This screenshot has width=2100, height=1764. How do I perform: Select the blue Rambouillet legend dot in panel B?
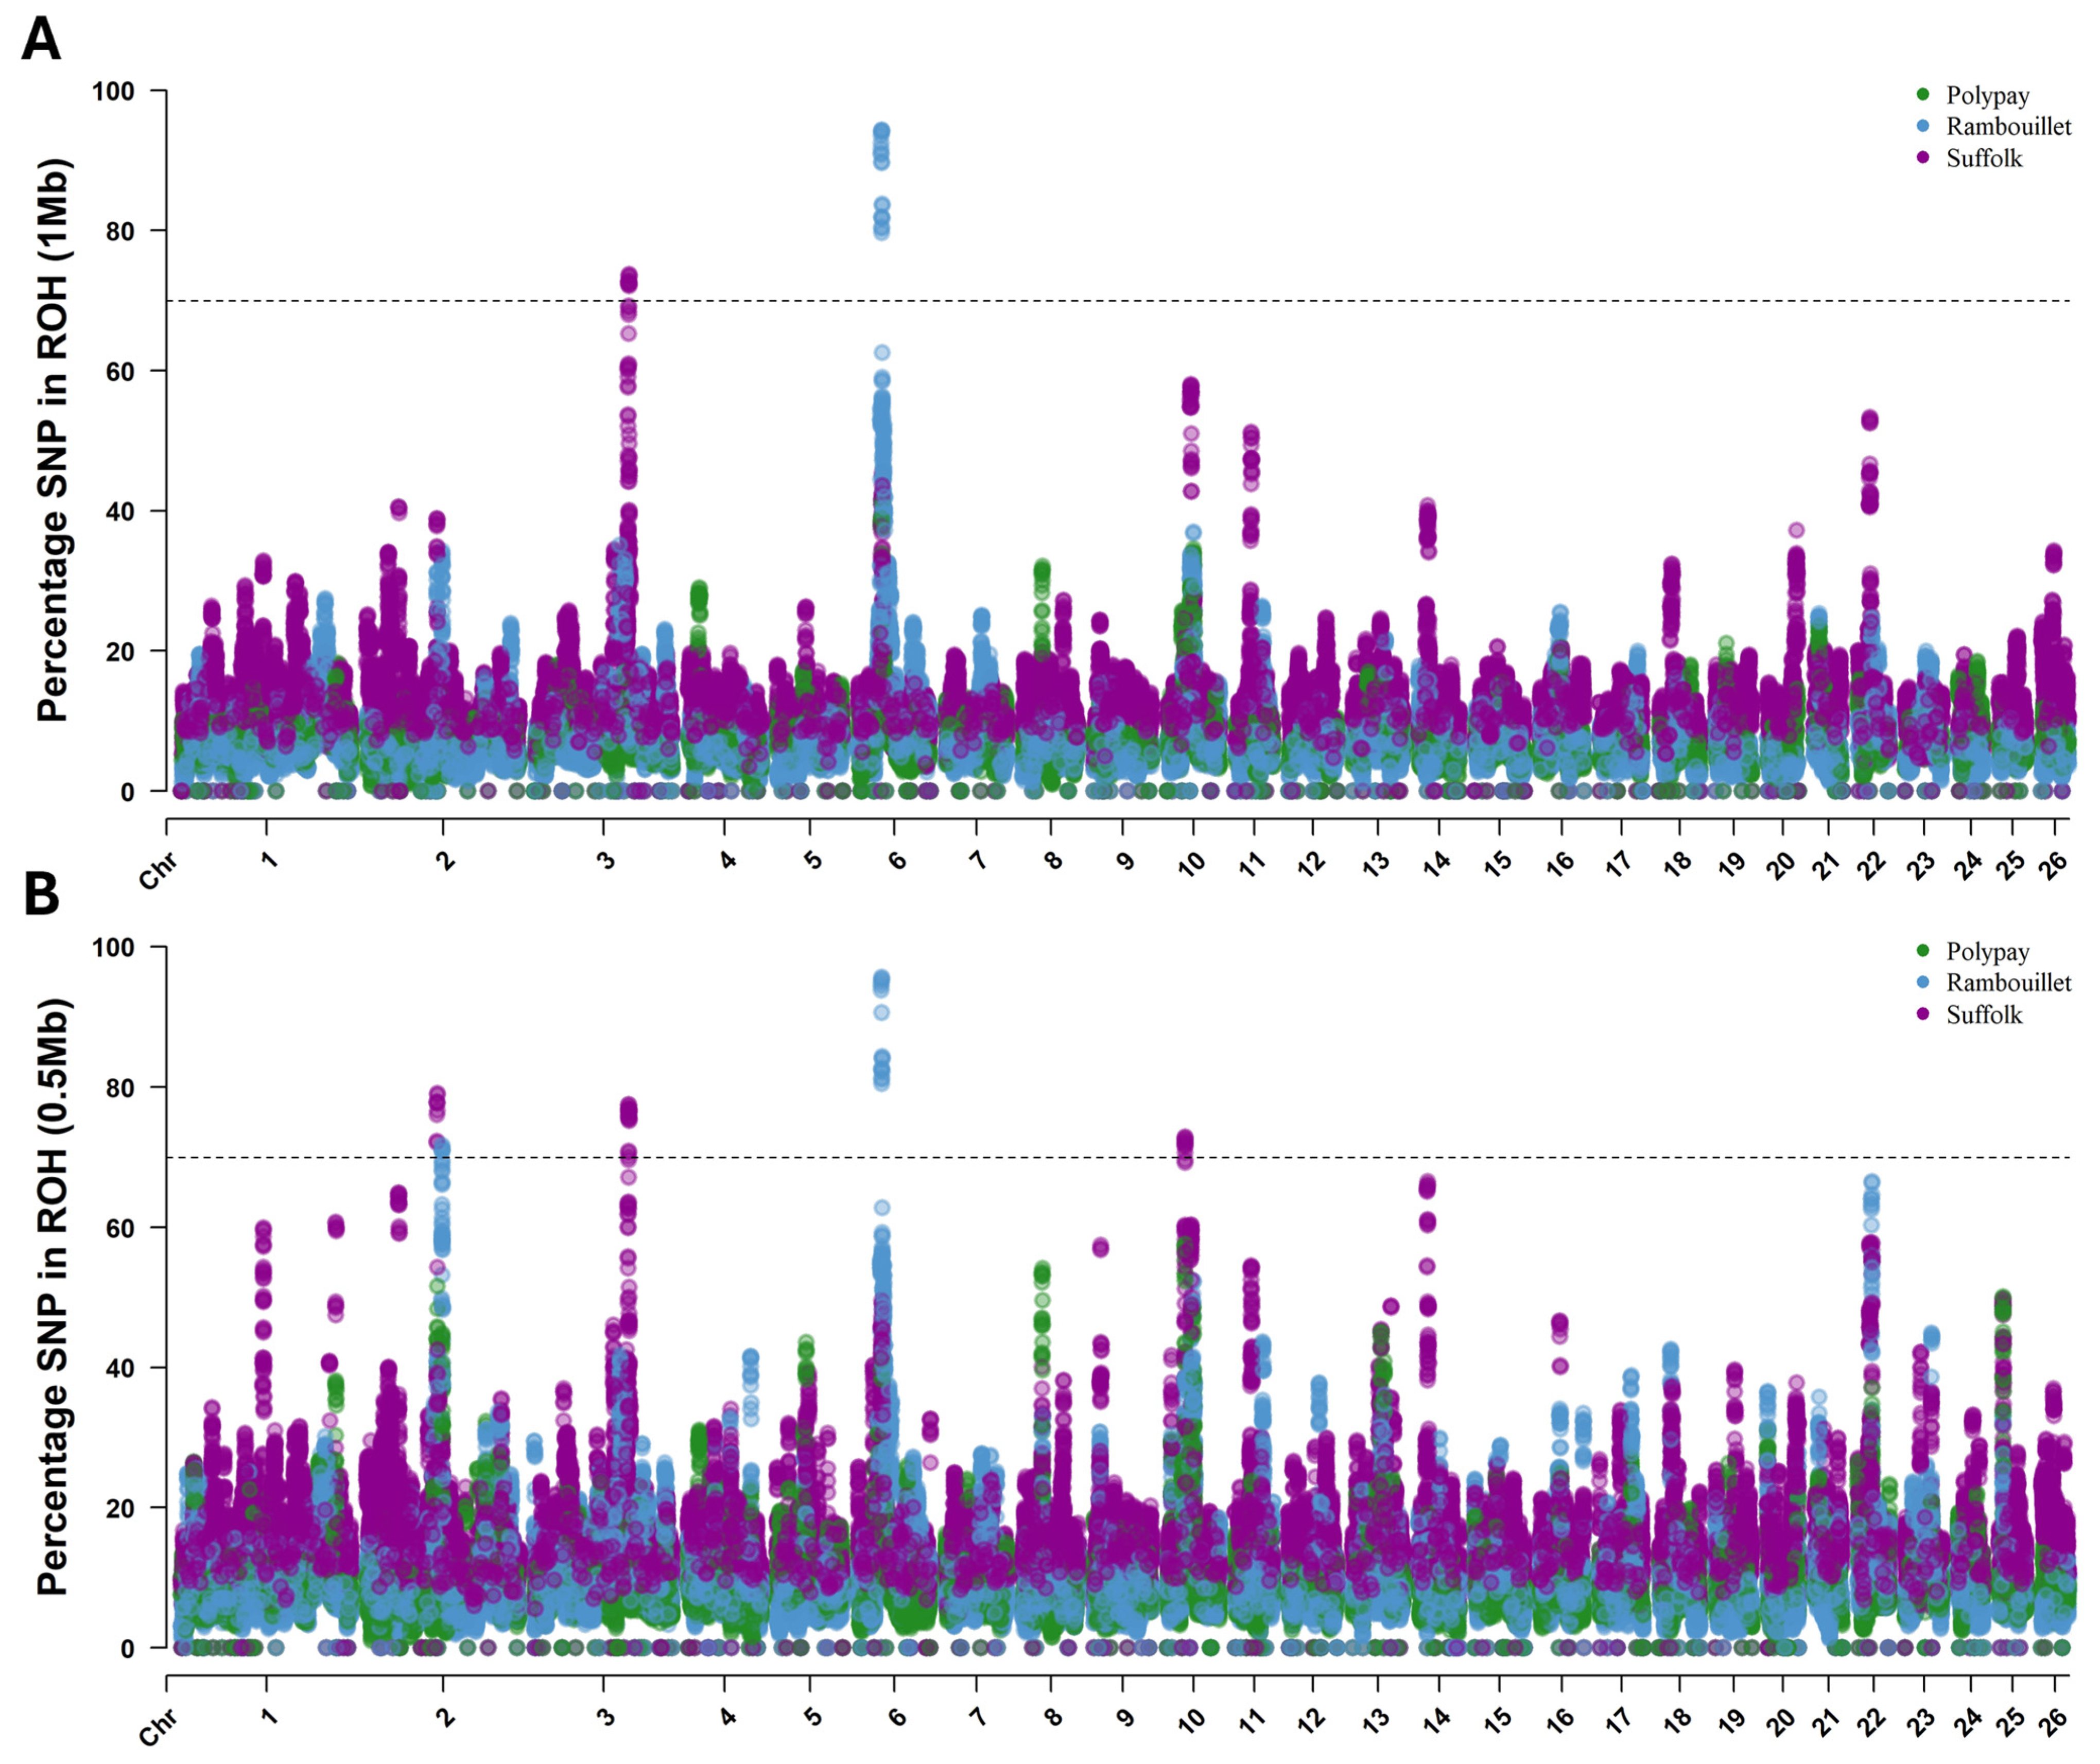point(1922,983)
